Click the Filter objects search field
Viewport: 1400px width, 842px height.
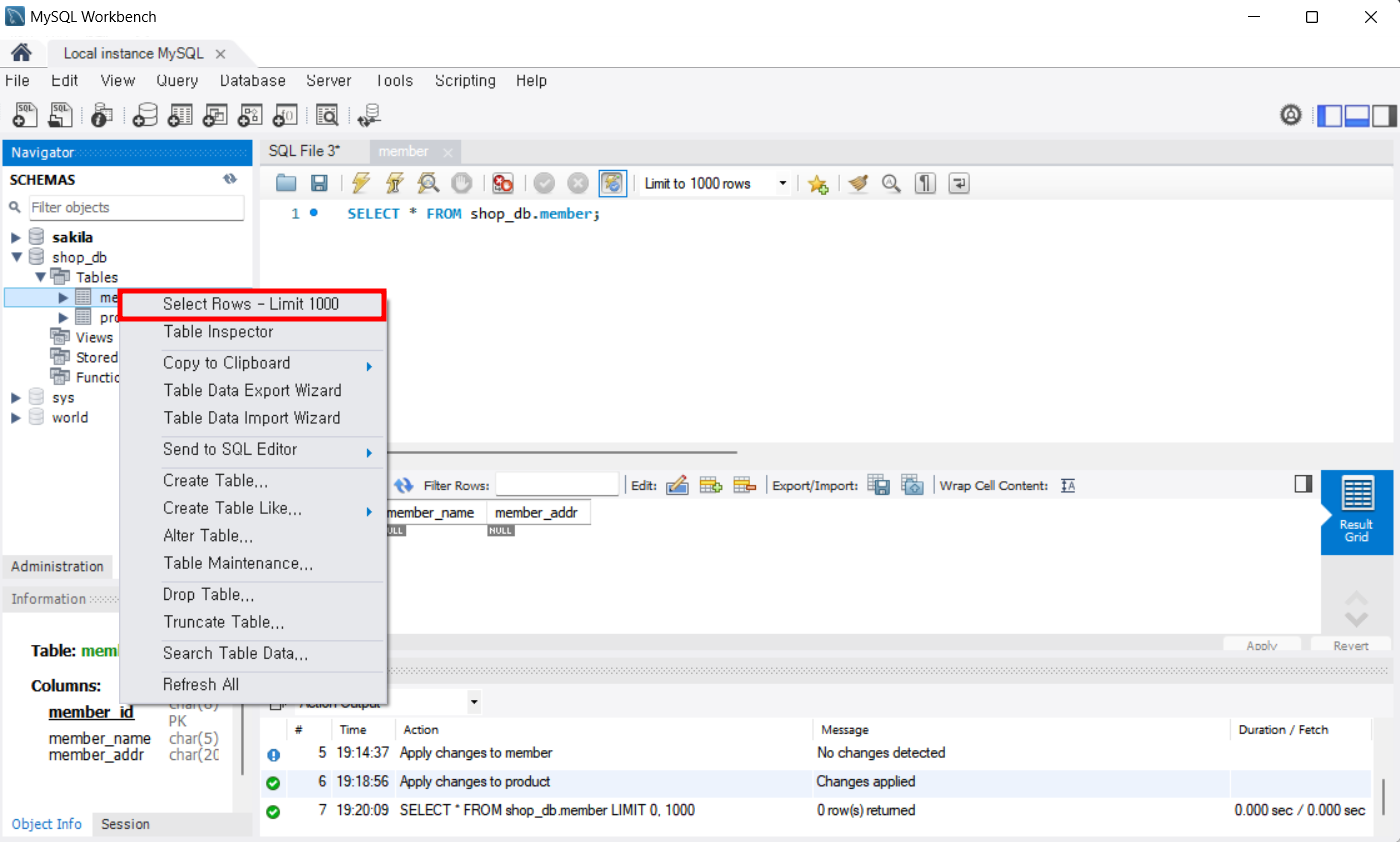click(x=136, y=207)
